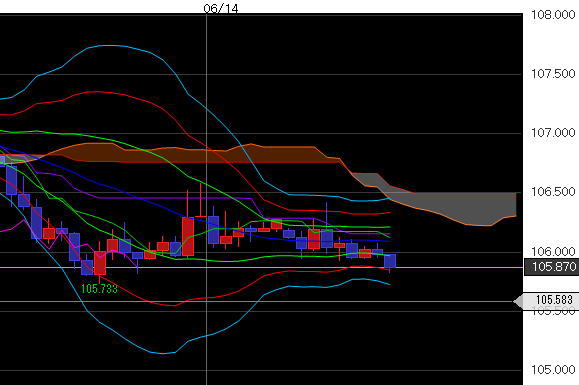The height and width of the screenshot is (385, 579).
Task: Select the orange horizontal price line
Action: [261, 267]
